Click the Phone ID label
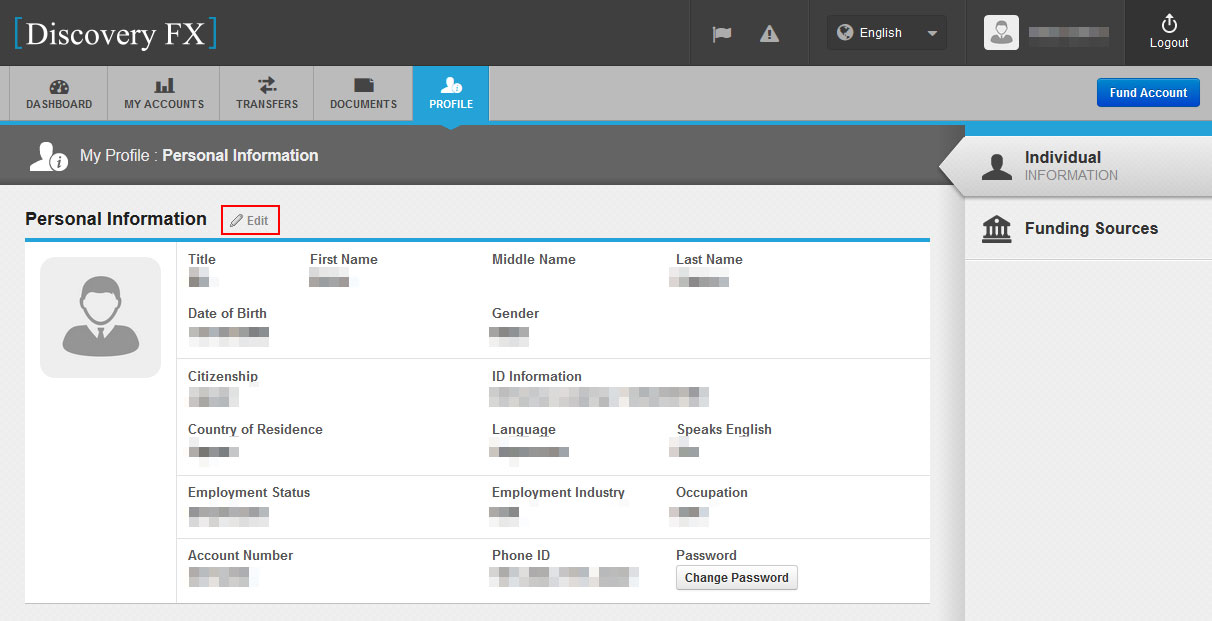The width and height of the screenshot is (1212, 621). tap(521, 555)
